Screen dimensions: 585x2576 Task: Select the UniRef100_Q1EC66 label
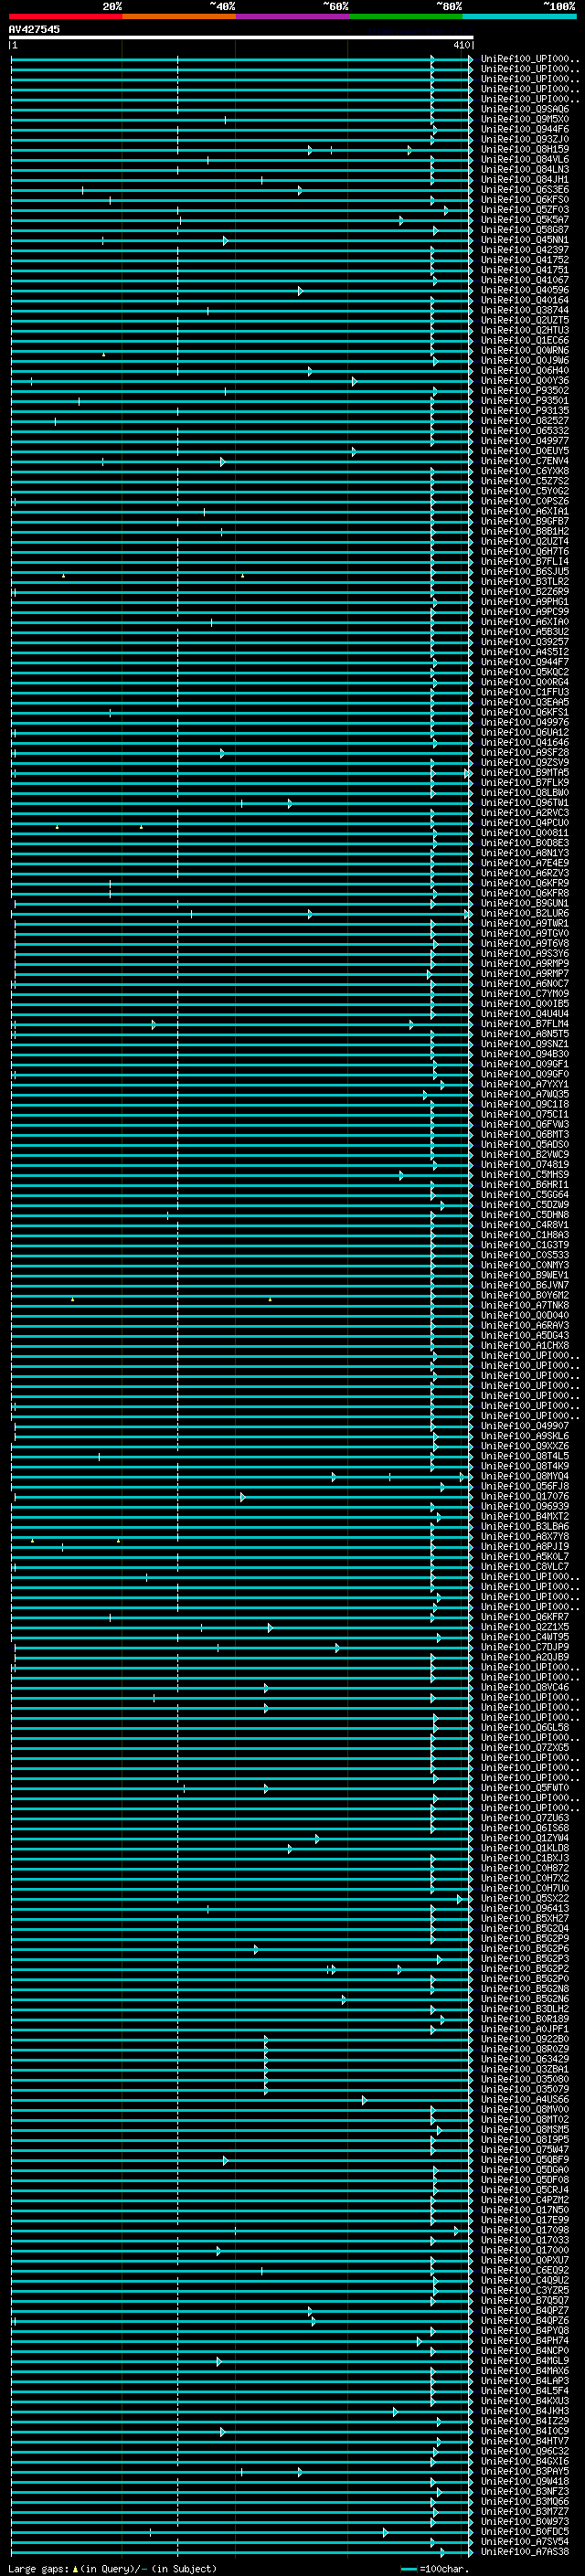[525, 340]
